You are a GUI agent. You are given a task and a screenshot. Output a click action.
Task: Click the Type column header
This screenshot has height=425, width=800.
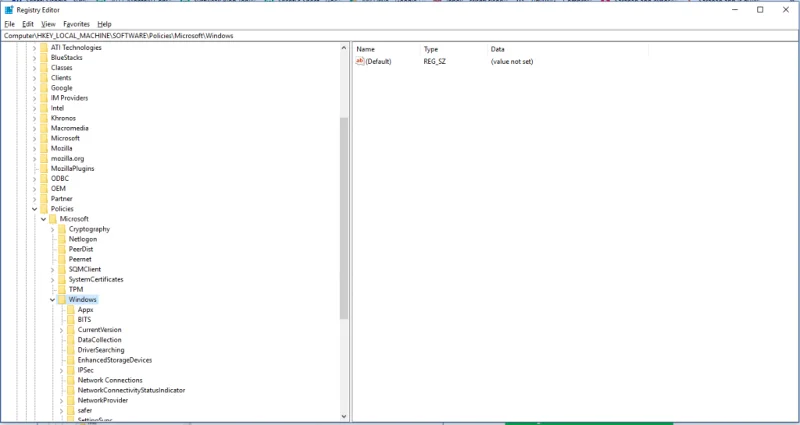(454, 49)
